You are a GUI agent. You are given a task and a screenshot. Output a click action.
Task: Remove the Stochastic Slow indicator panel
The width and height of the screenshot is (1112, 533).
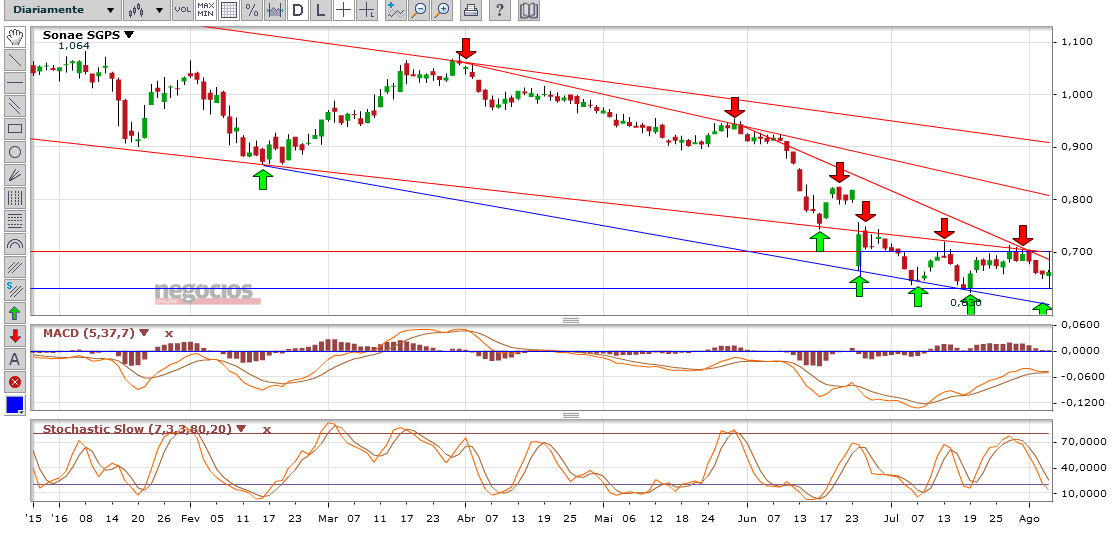click(267, 429)
